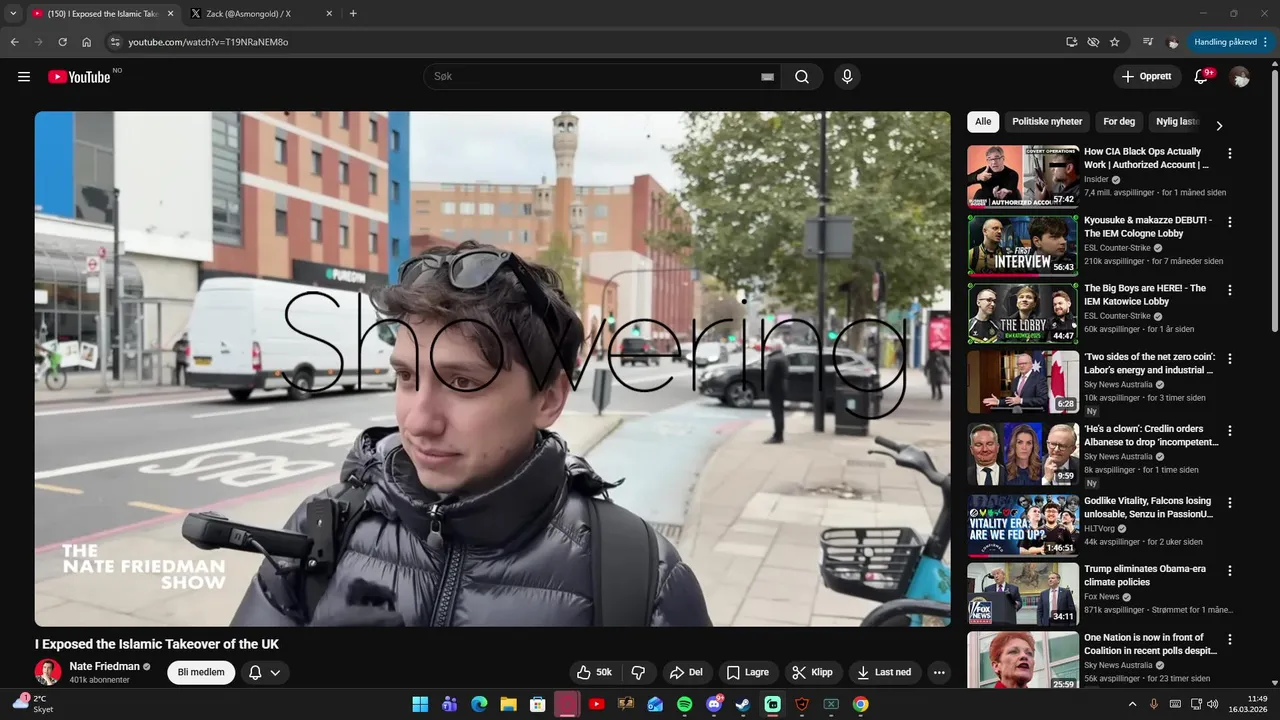This screenshot has height=720, width=1280.
Task: Click the address bar URL
Action: click(208, 42)
